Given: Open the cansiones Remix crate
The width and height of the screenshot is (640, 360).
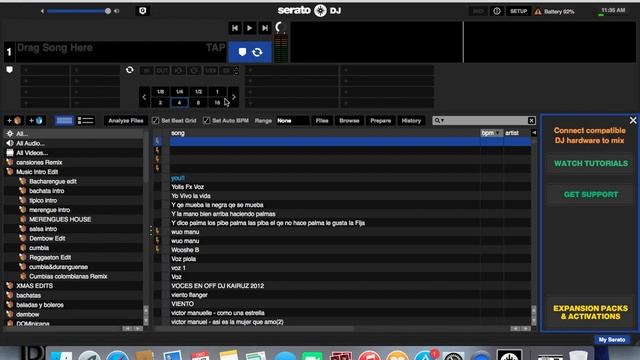Looking at the screenshot, I should (39, 162).
